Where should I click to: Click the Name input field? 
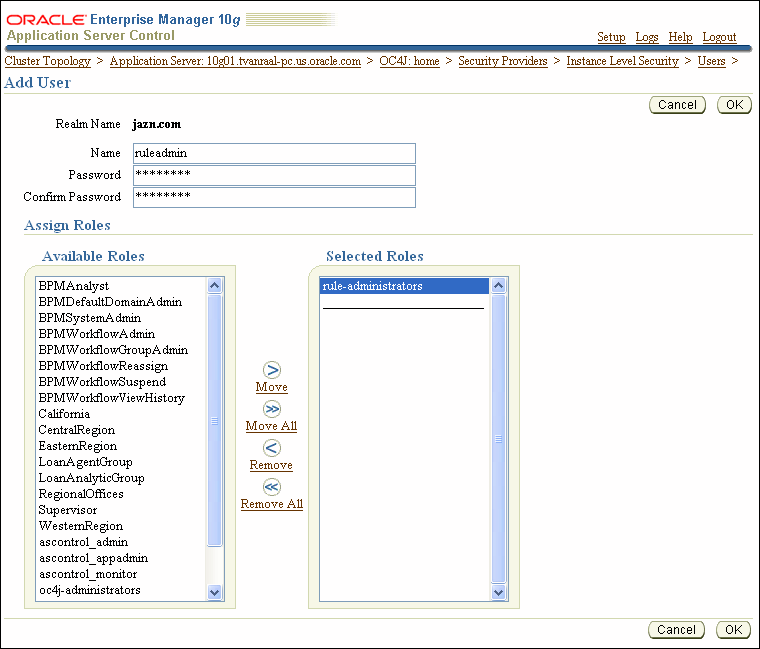click(x=274, y=153)
